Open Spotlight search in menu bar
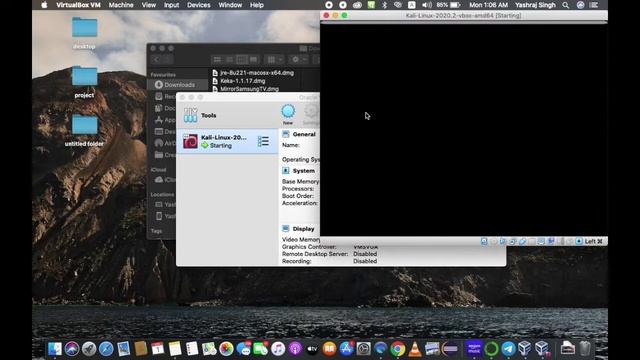 tap(565, 5)
